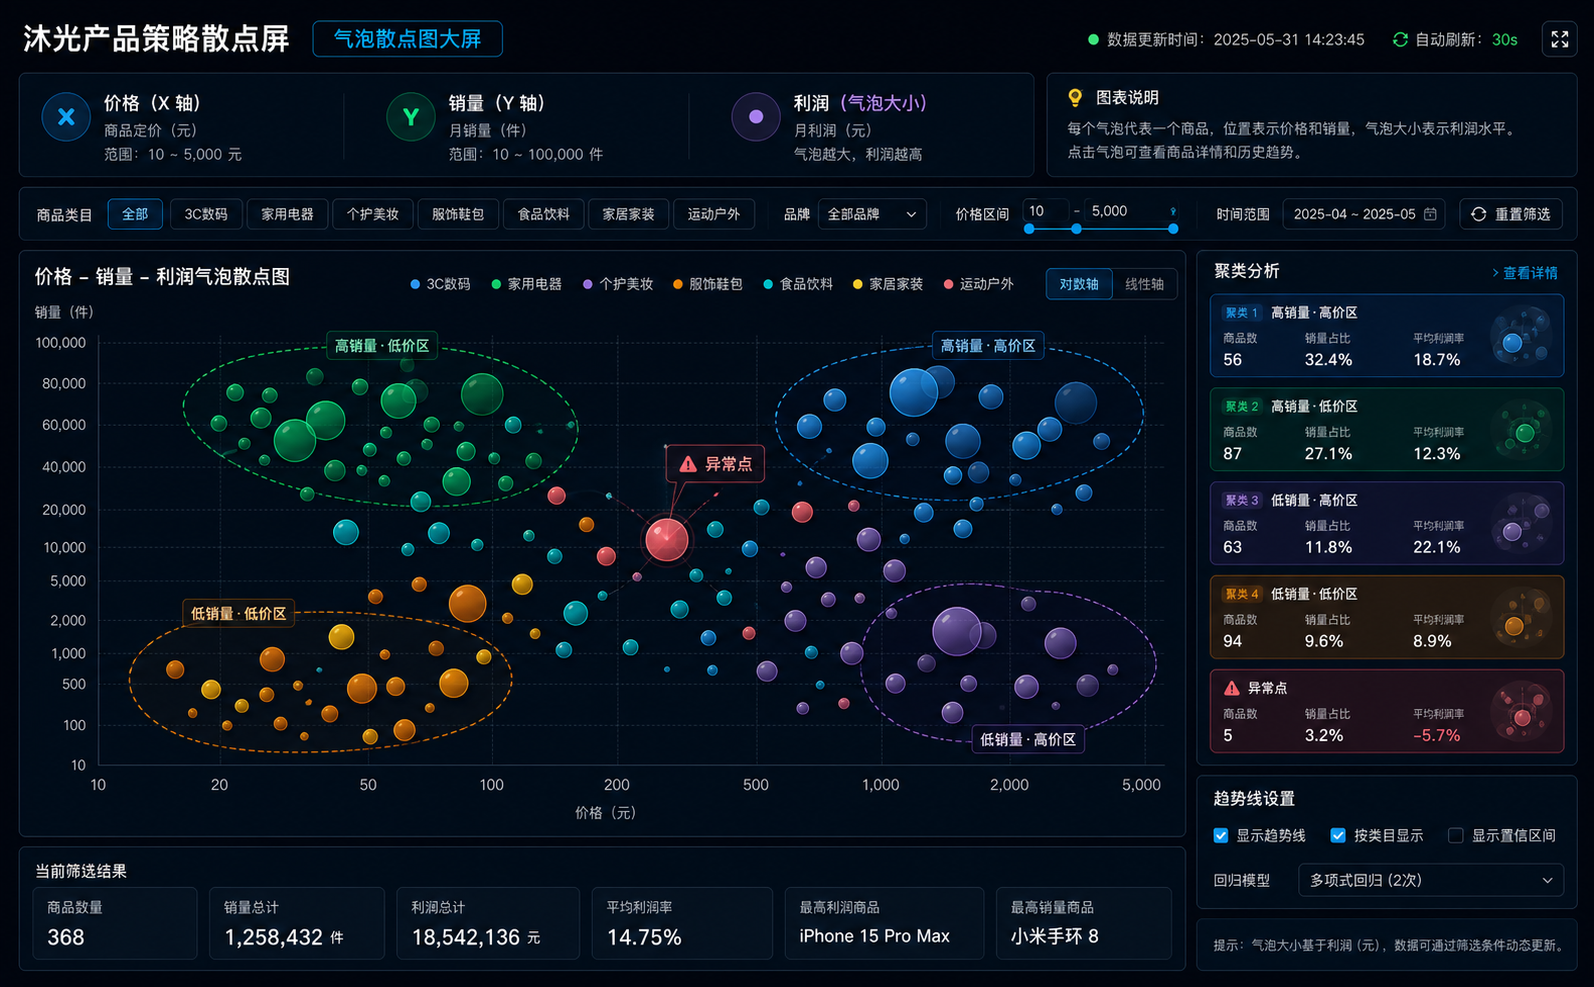Filter by 3C数码 category
1594x987 pixels.
206,214
